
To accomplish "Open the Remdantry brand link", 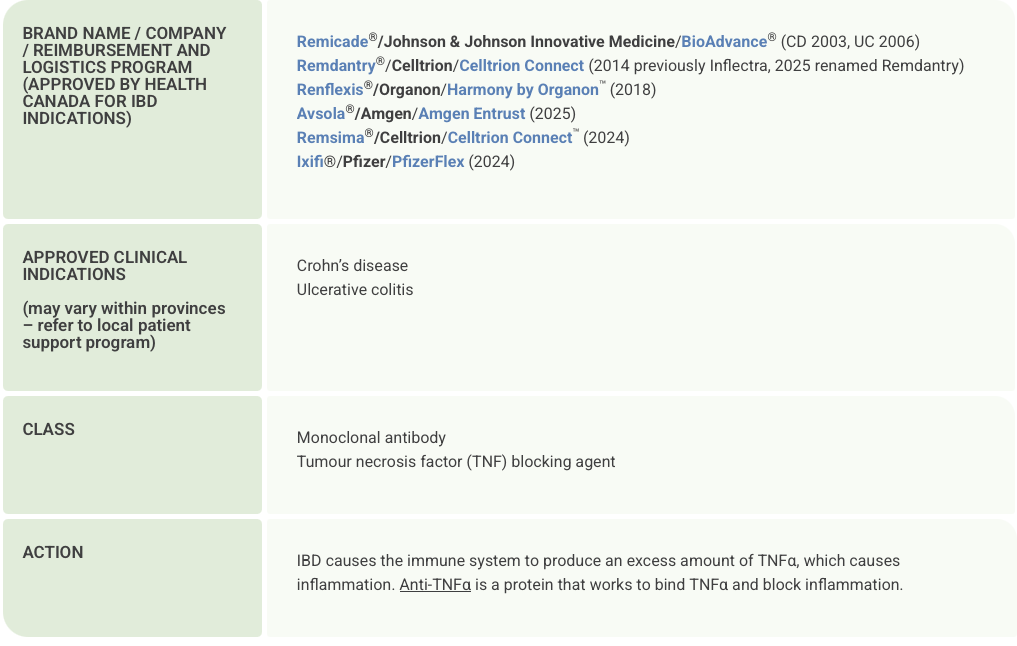I will pos(336,66).
